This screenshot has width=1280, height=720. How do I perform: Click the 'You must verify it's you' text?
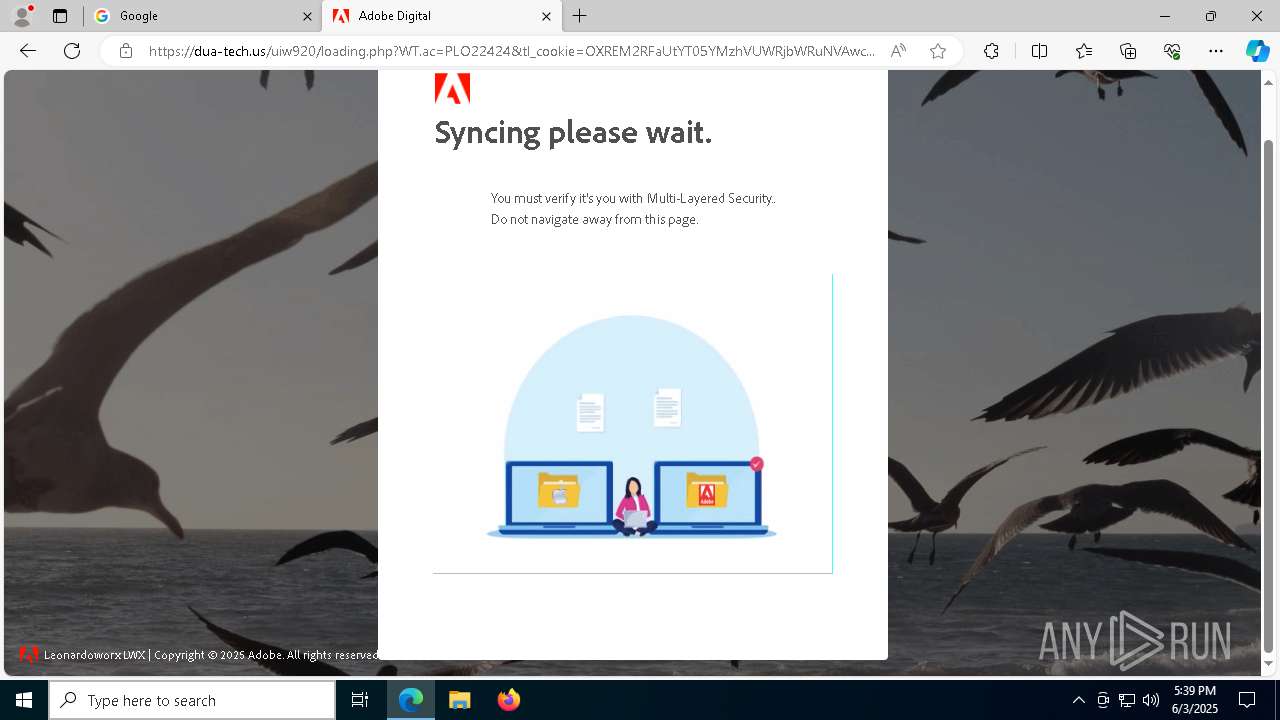[x=633, y=198]
